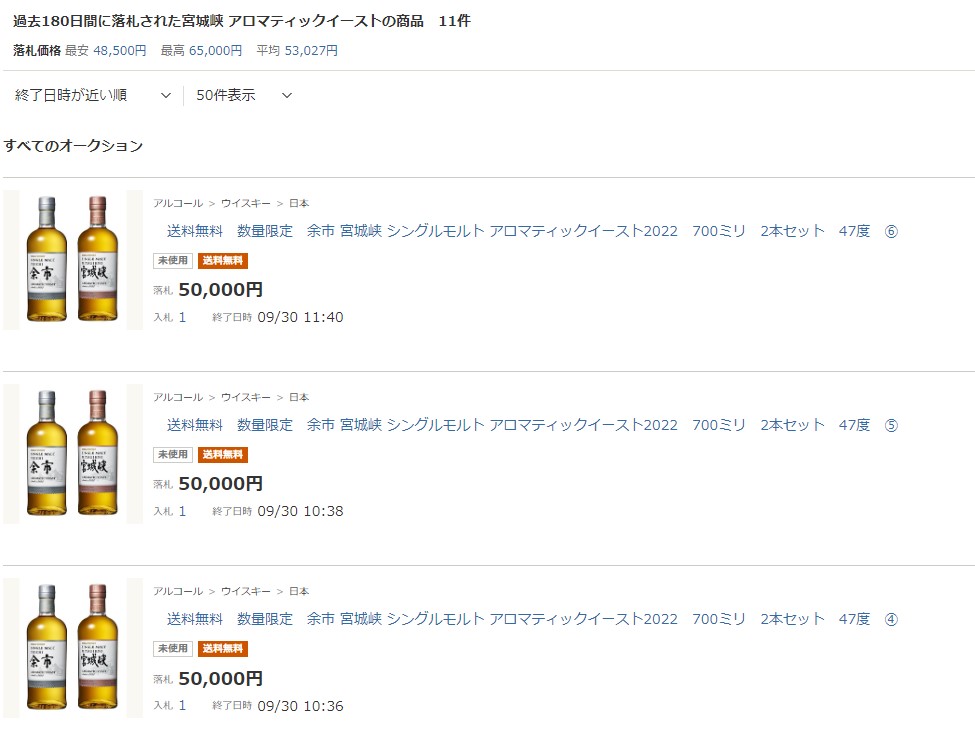Click the orange 送料無料 badge on first listing
Image resolution: width=975 pixels, height=738 pixels.
tap(223, 261)
